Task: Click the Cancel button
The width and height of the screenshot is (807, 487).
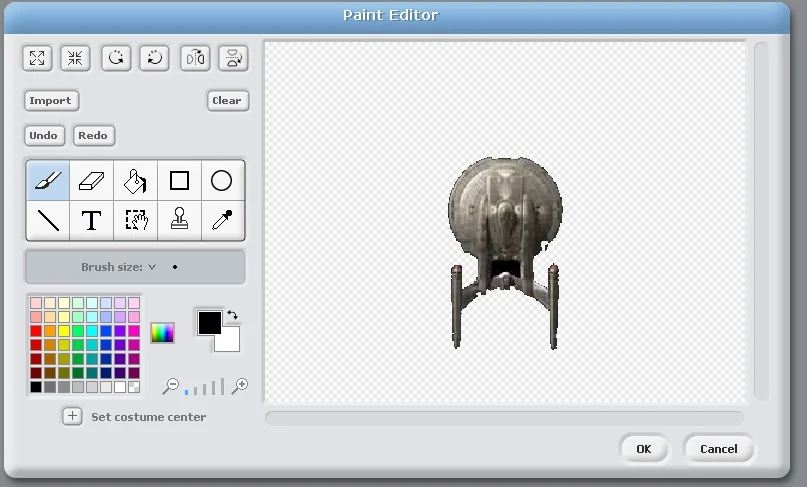Action: (718, 449)
